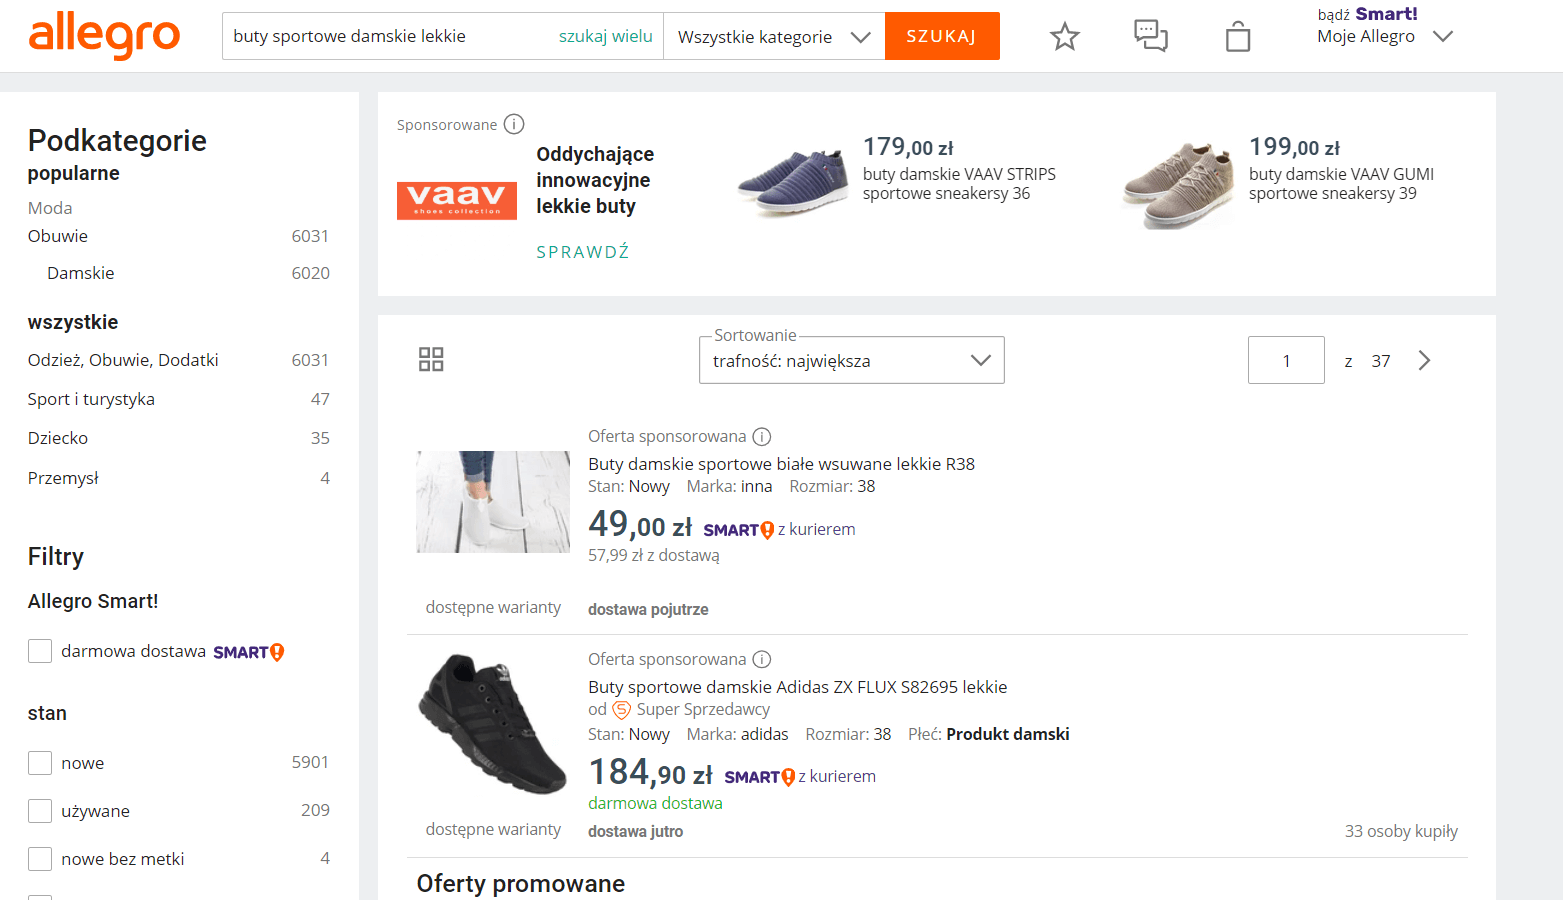Open the shopping cart icon
The width and height of the screenshot is (1563, 900).
click(x=1237, y=36)
